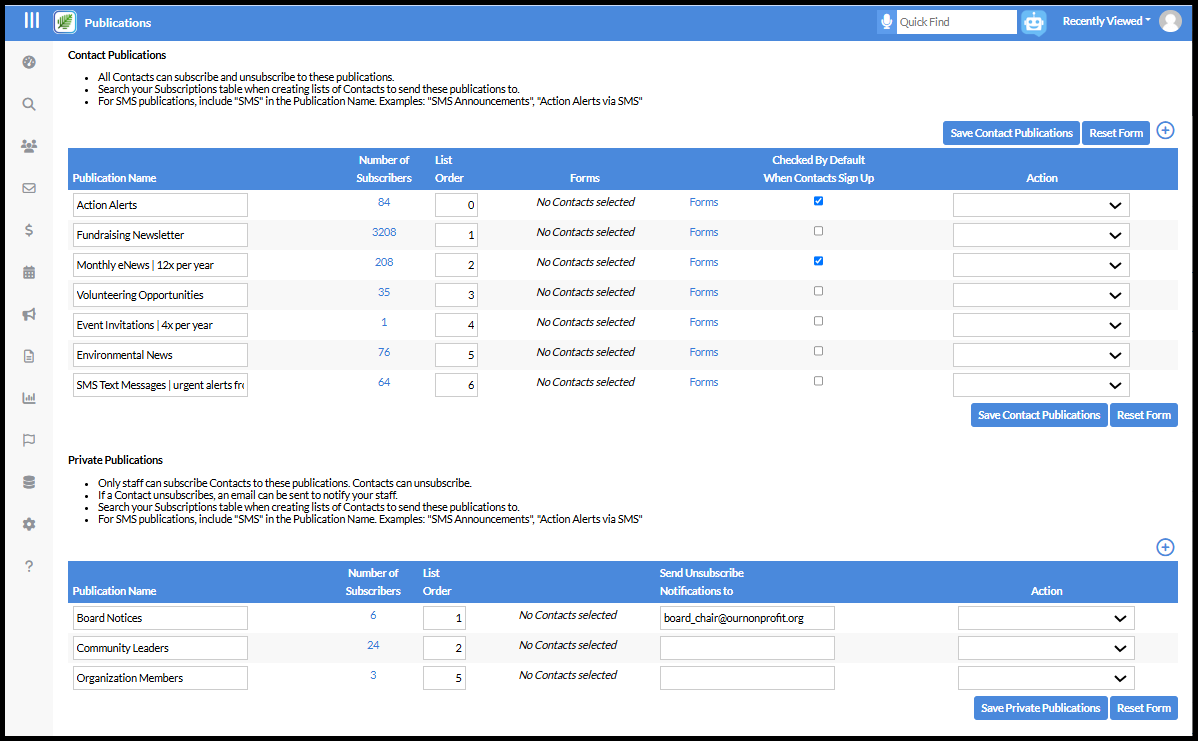Click top Save Contact Publications button

[x=1011, y=133]
